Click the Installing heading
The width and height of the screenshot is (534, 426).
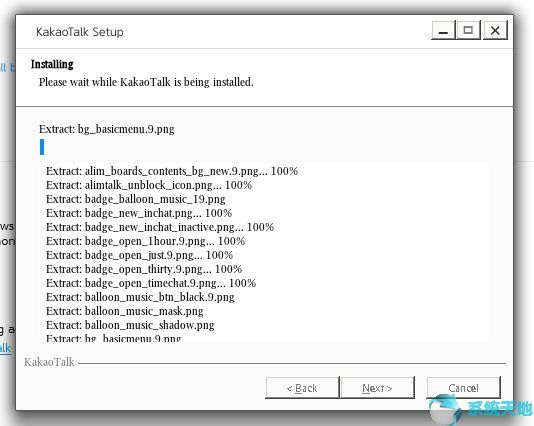[x=52, y=64]
